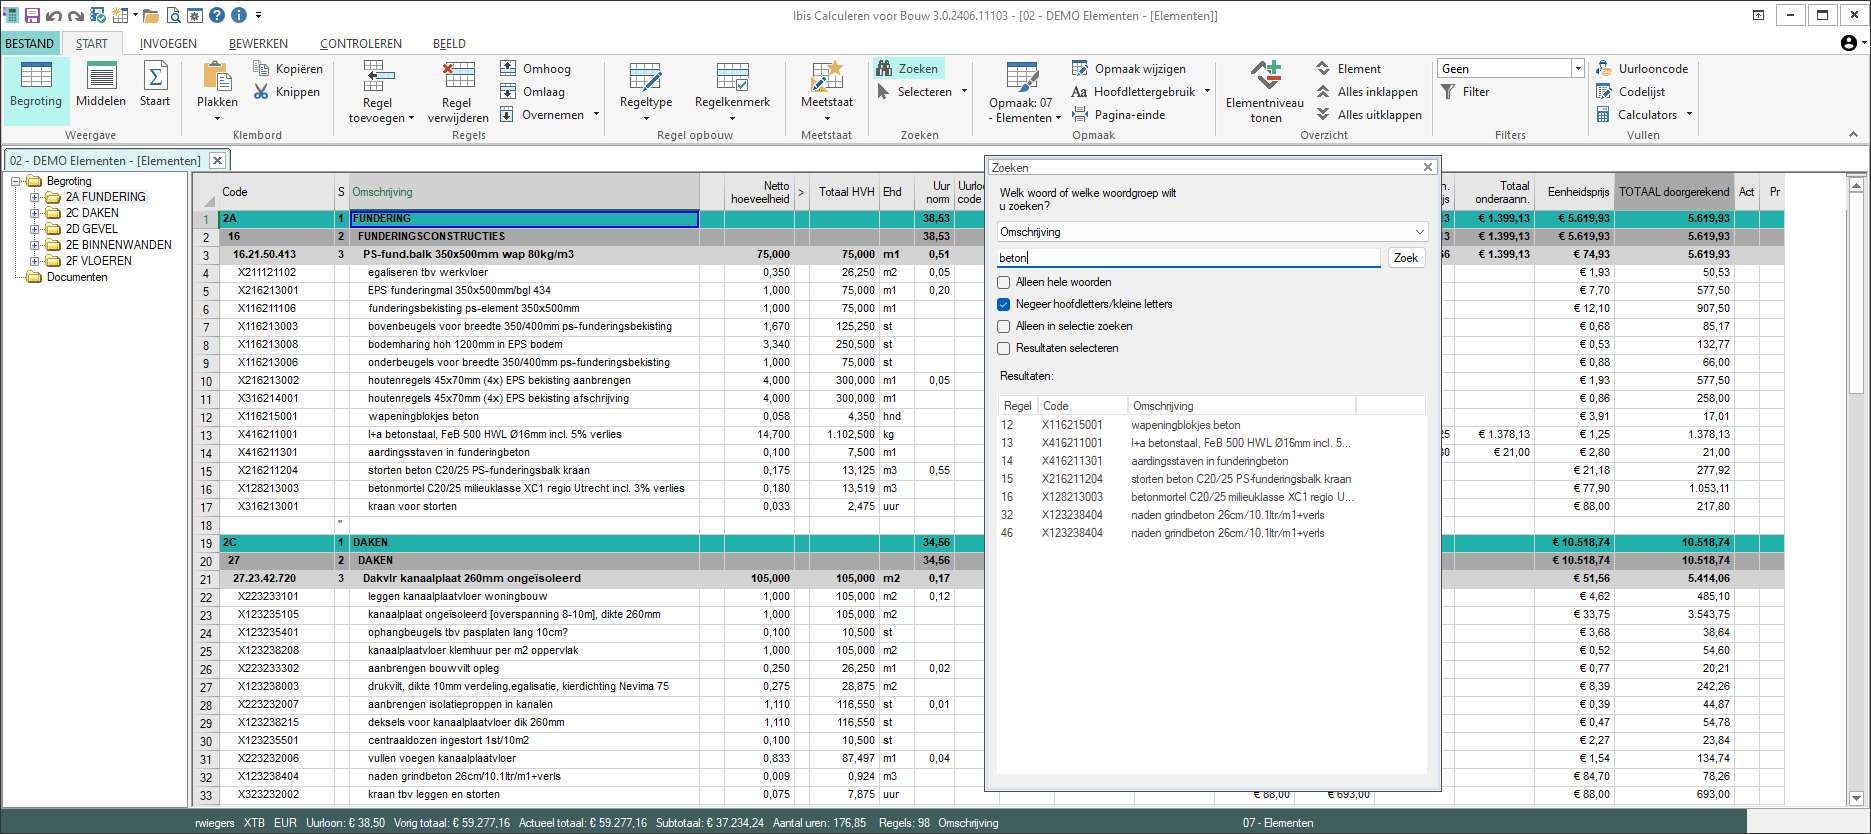Click Elementniveau tonen
1871x834 pixels.
coord(1265,92)
